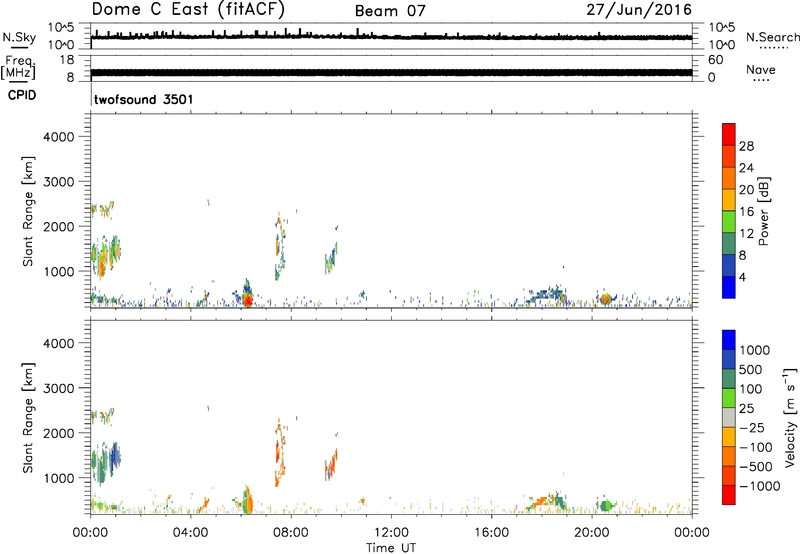Click the "500" value on velocity colorbar
Image resolution: width=800 pixels, height=554 pixels.
click(751, 370)
